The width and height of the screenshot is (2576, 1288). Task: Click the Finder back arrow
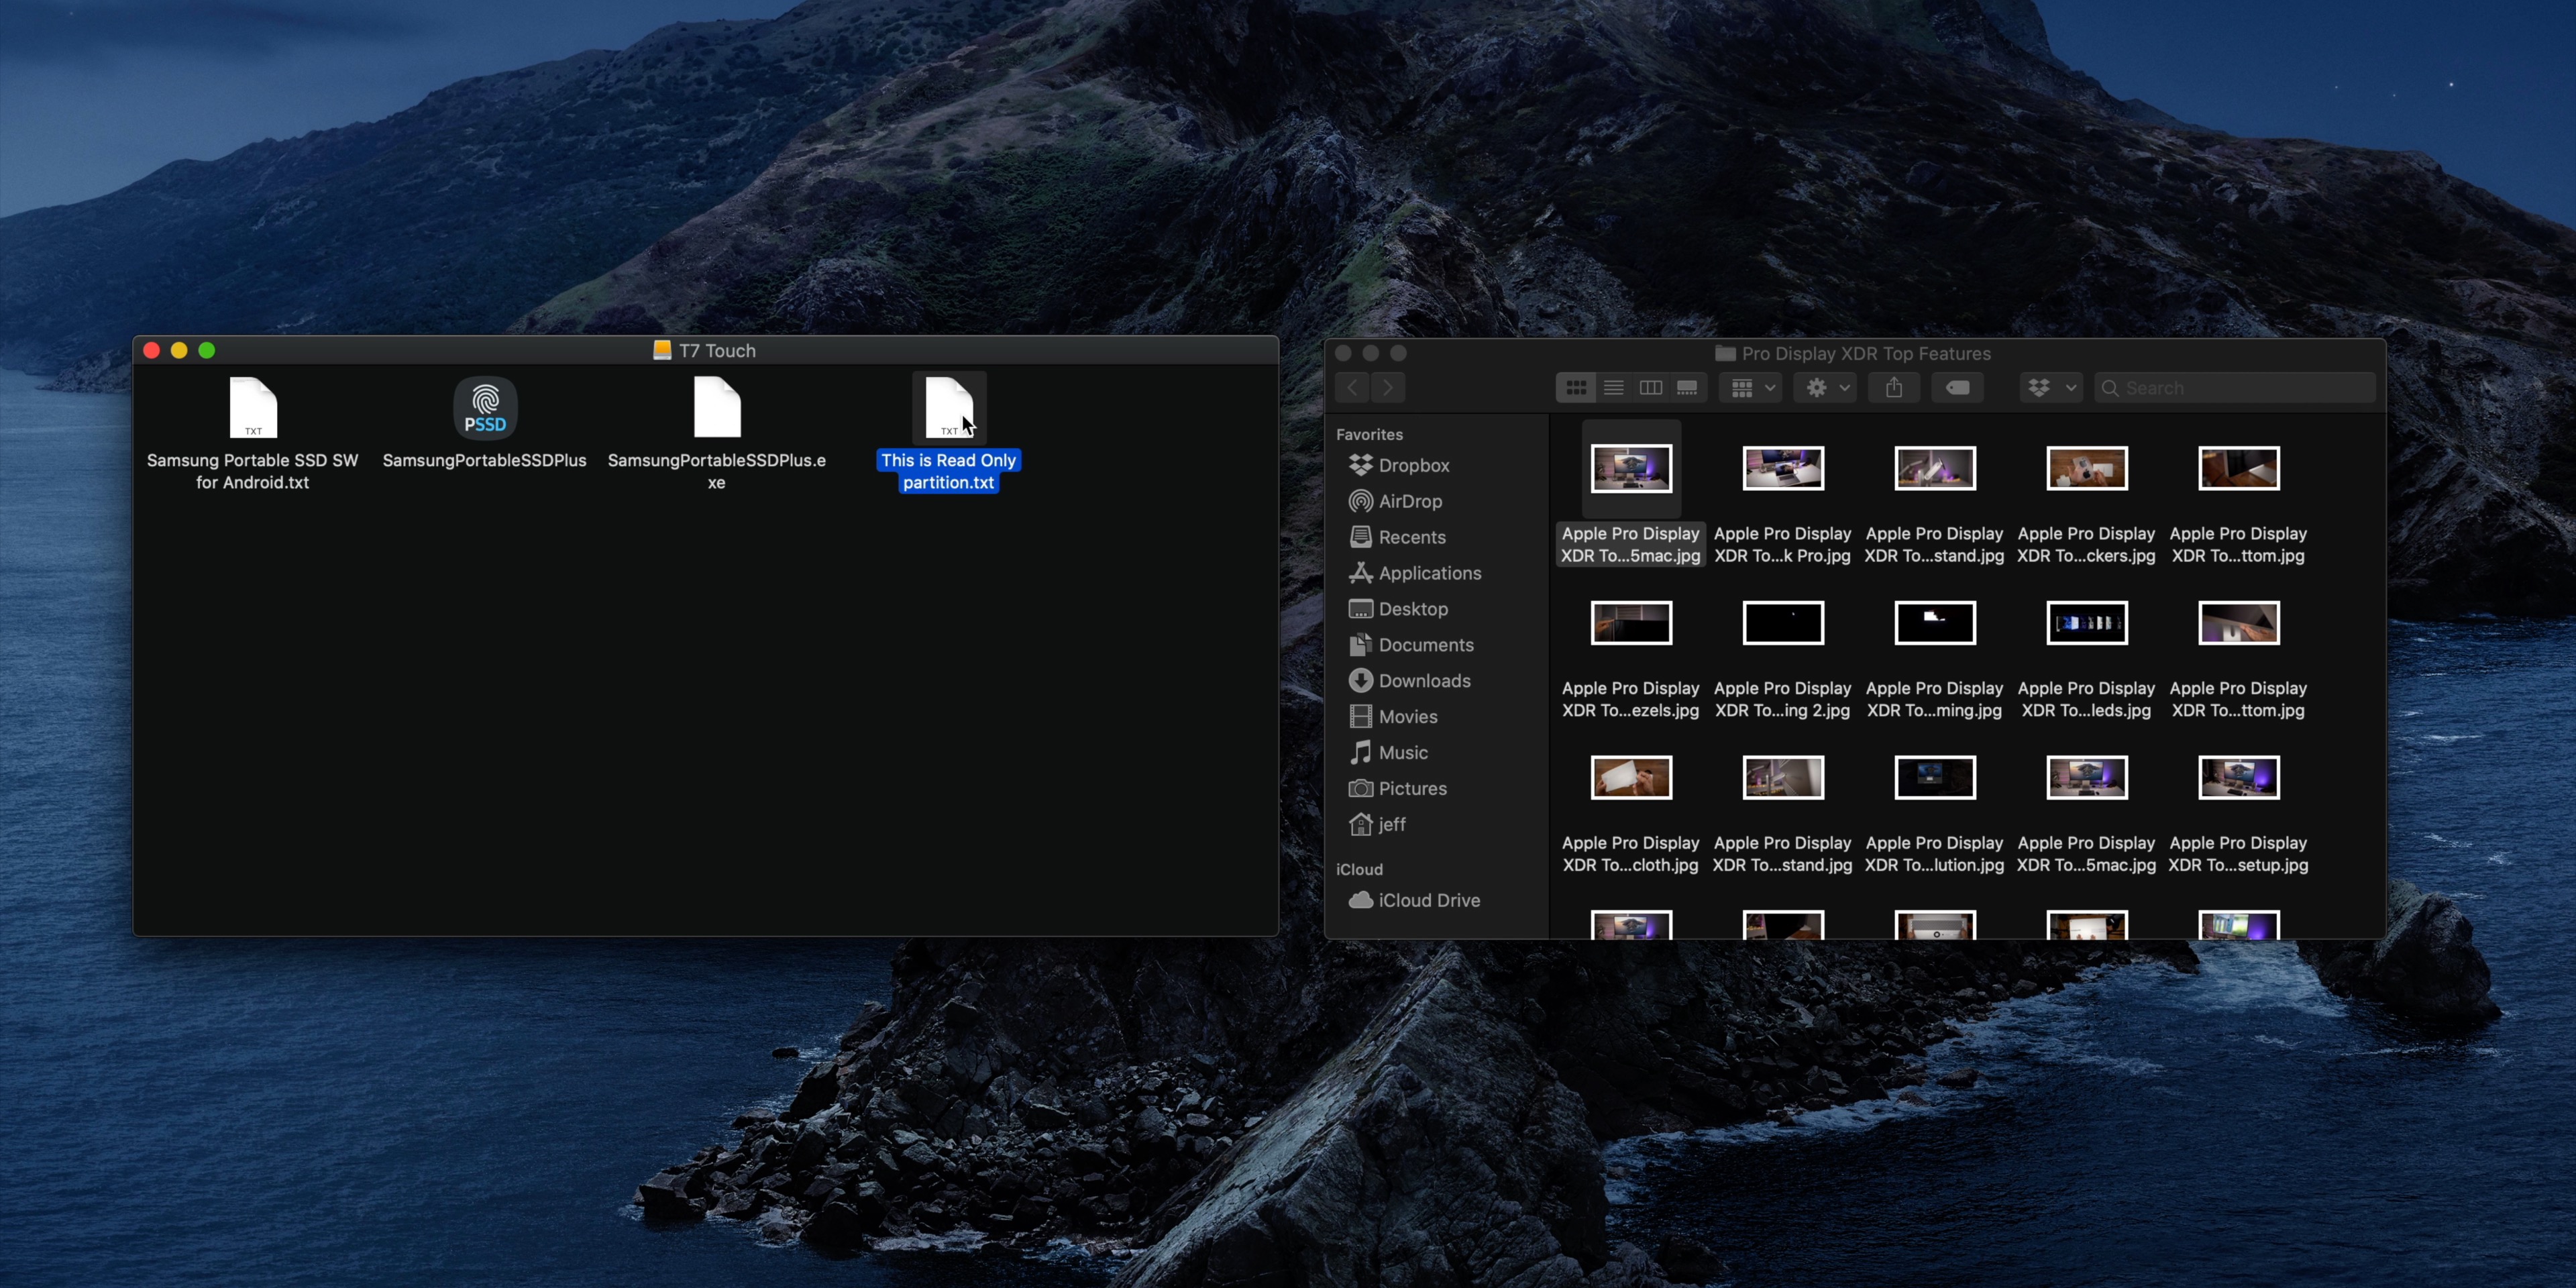(x=1352, y=388)
